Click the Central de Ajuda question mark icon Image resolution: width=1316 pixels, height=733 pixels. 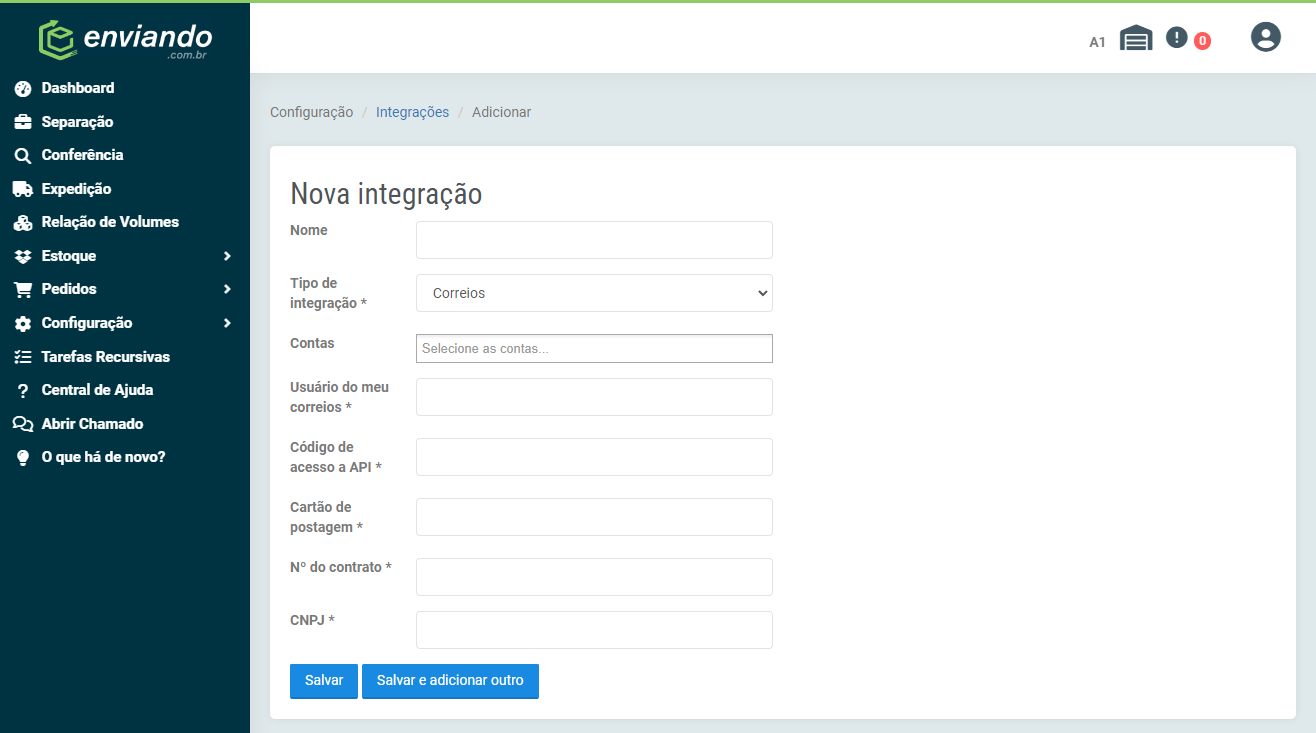click(23, 391)
